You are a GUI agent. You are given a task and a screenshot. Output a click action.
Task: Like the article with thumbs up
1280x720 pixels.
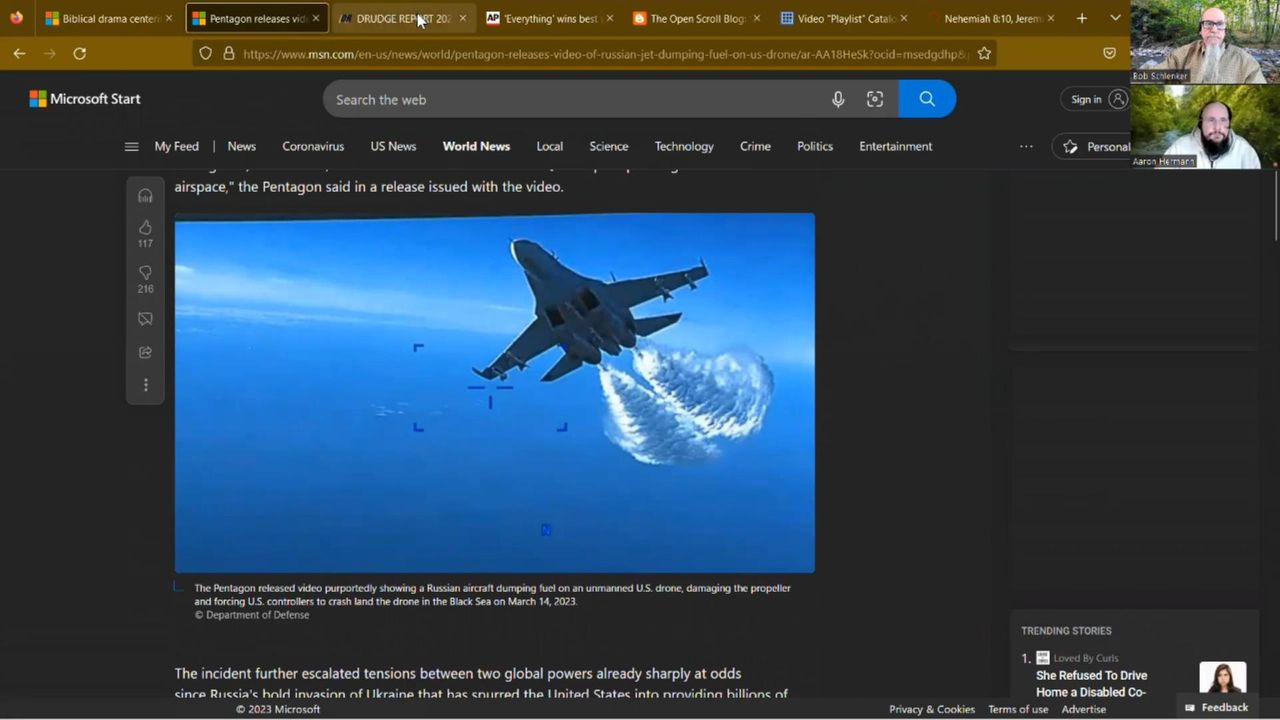[145, 228]
